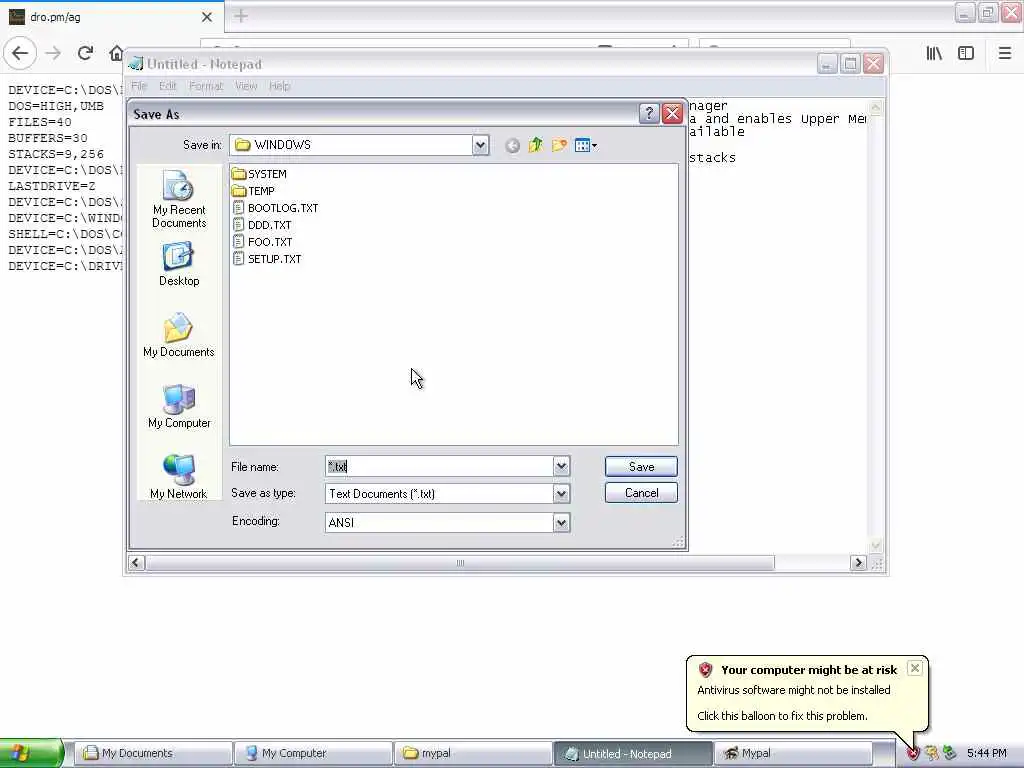The width and height of the screenshot is (1024, 768).
Task: Select SETUP.TXT file
Action: click(x=267, y=259)
